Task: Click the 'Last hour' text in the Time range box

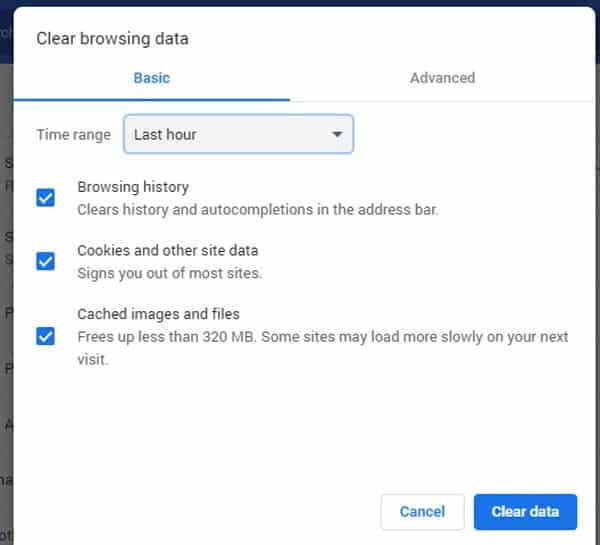Action: [x=165, y=135]
